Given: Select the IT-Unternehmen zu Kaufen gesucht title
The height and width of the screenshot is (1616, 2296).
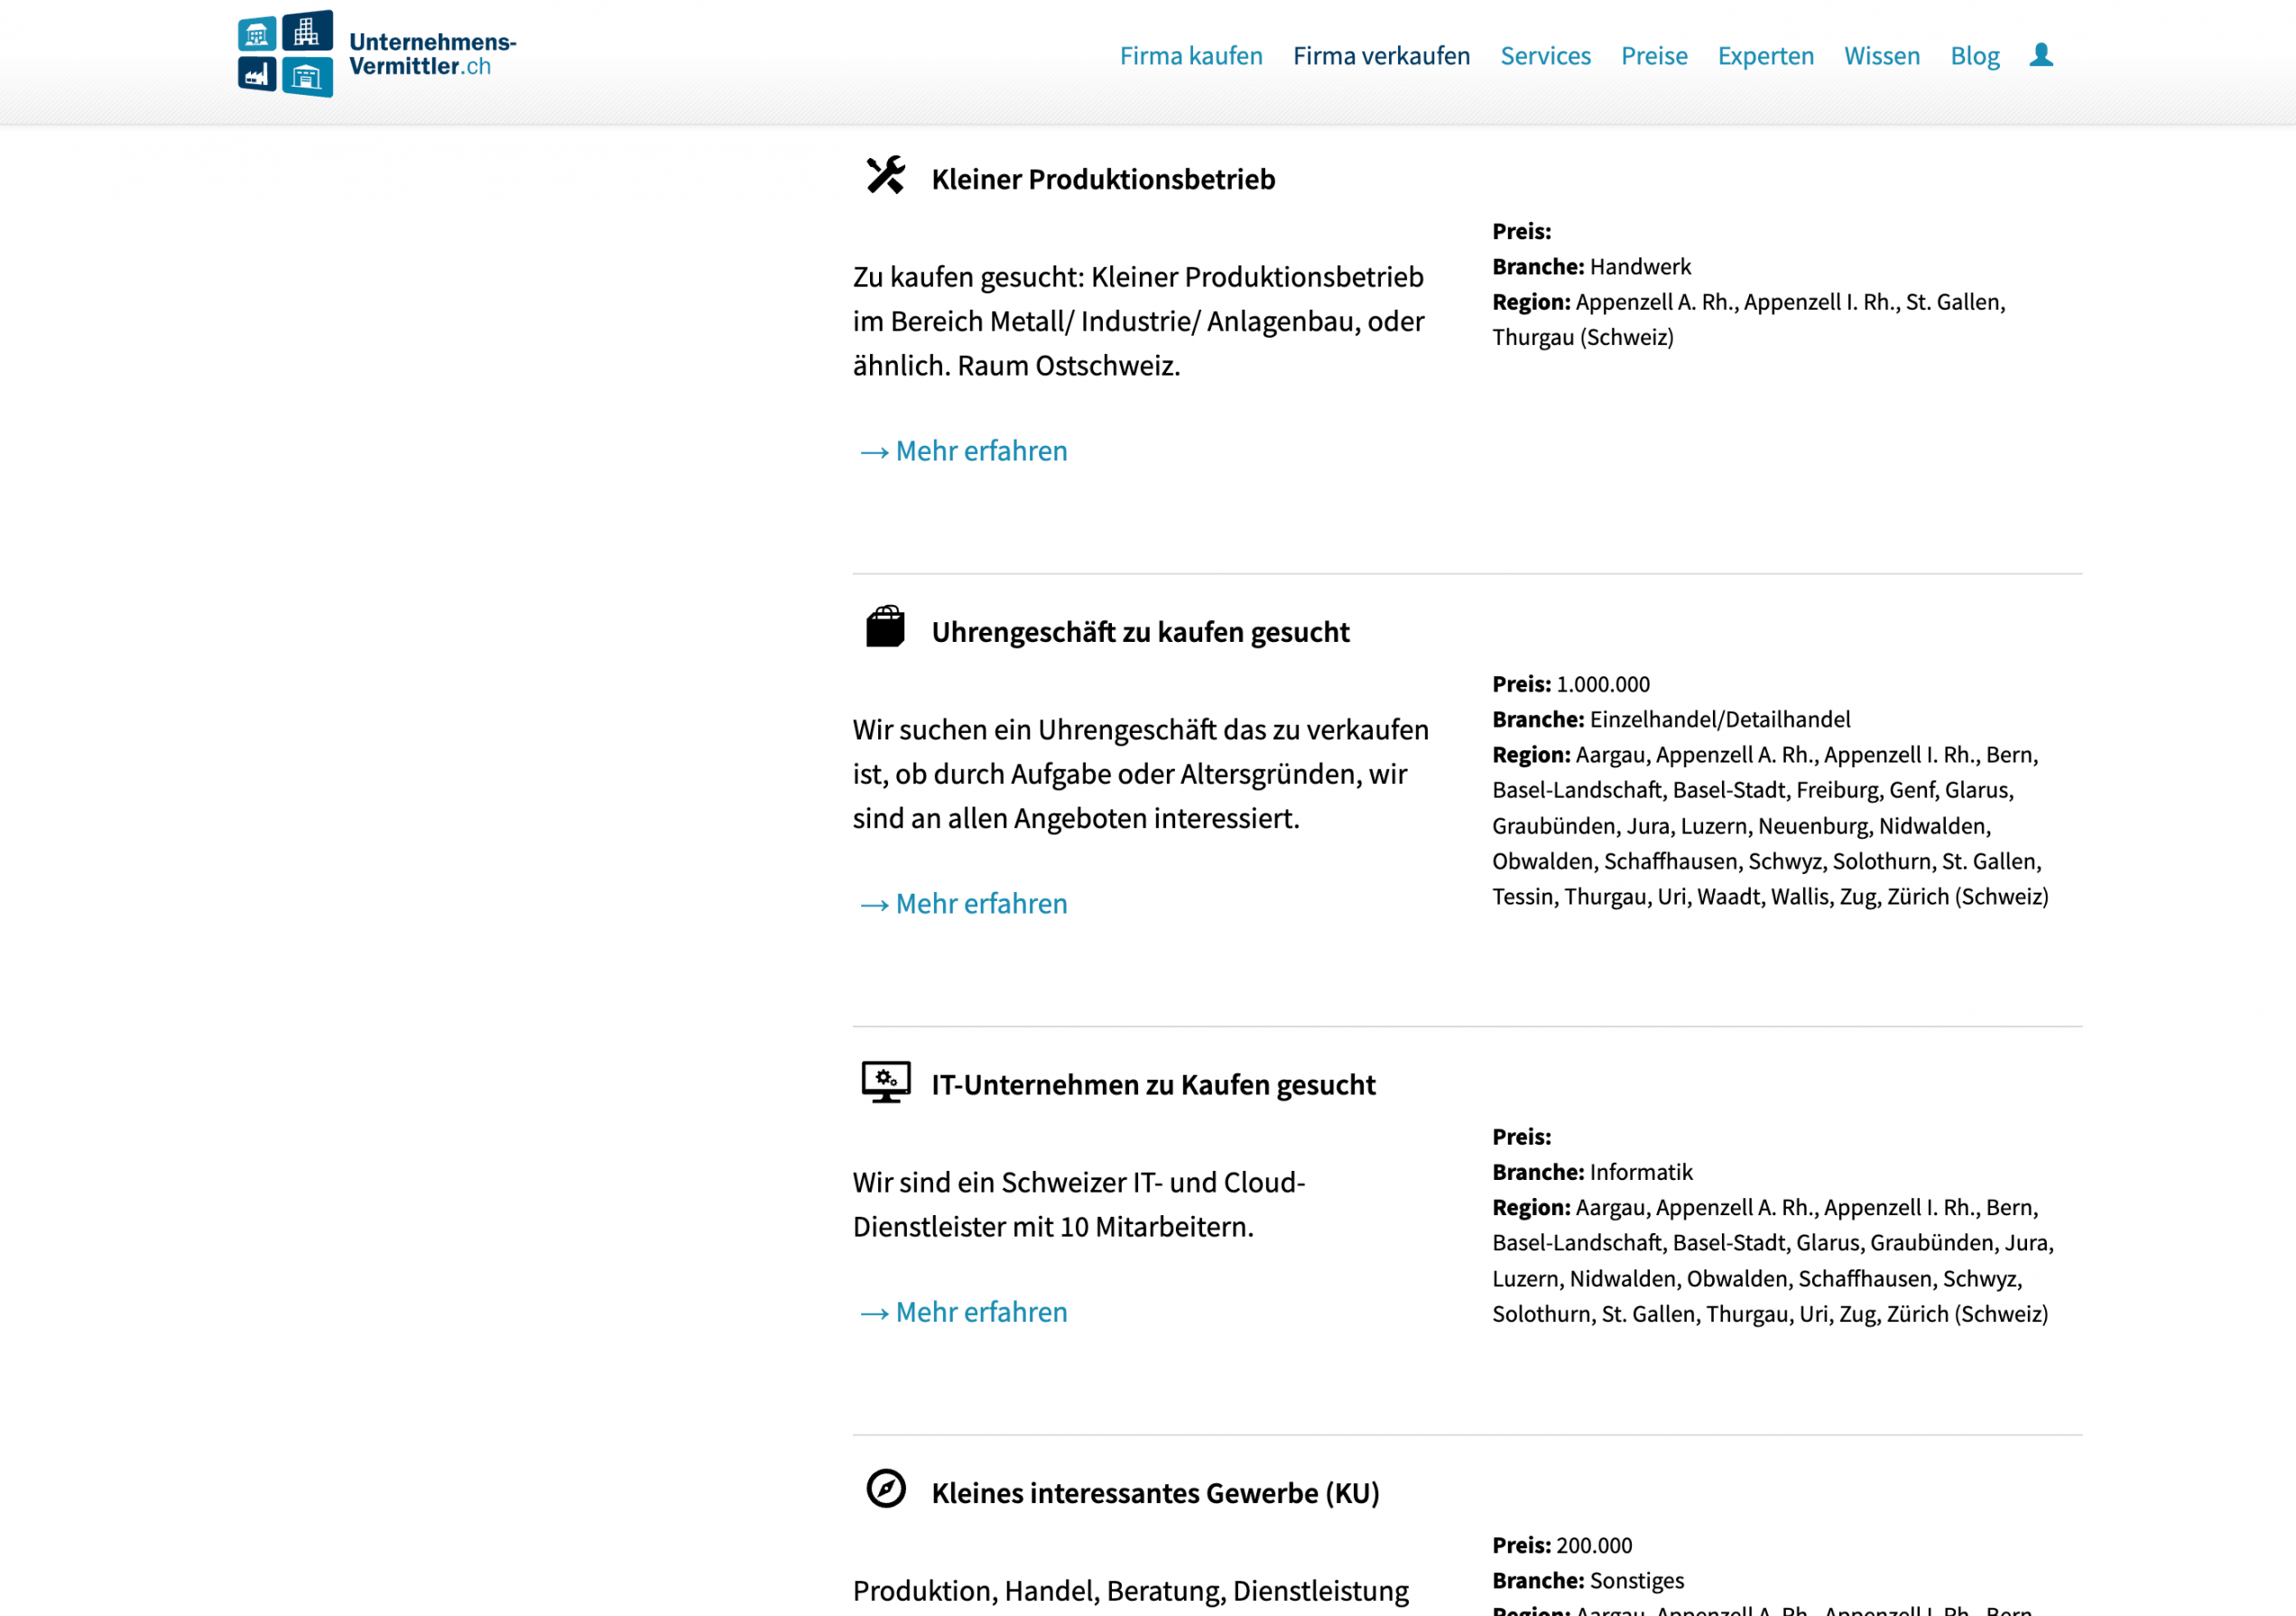Looking at the screenshot, I should [1153, 1086].
